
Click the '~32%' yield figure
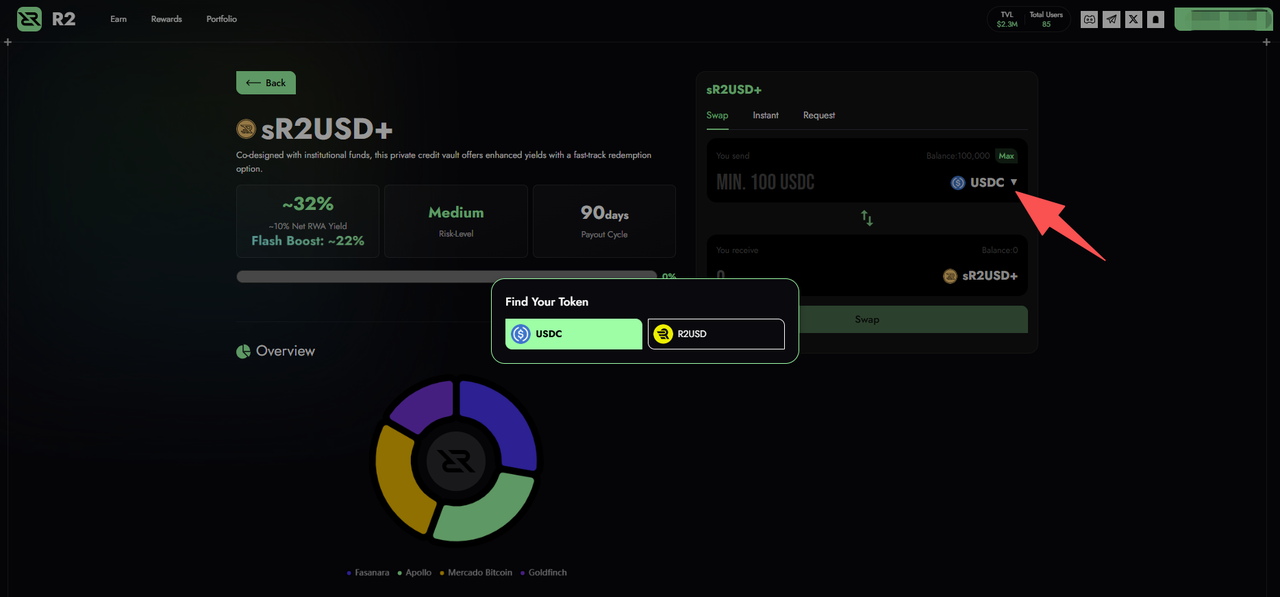(307, 204)
